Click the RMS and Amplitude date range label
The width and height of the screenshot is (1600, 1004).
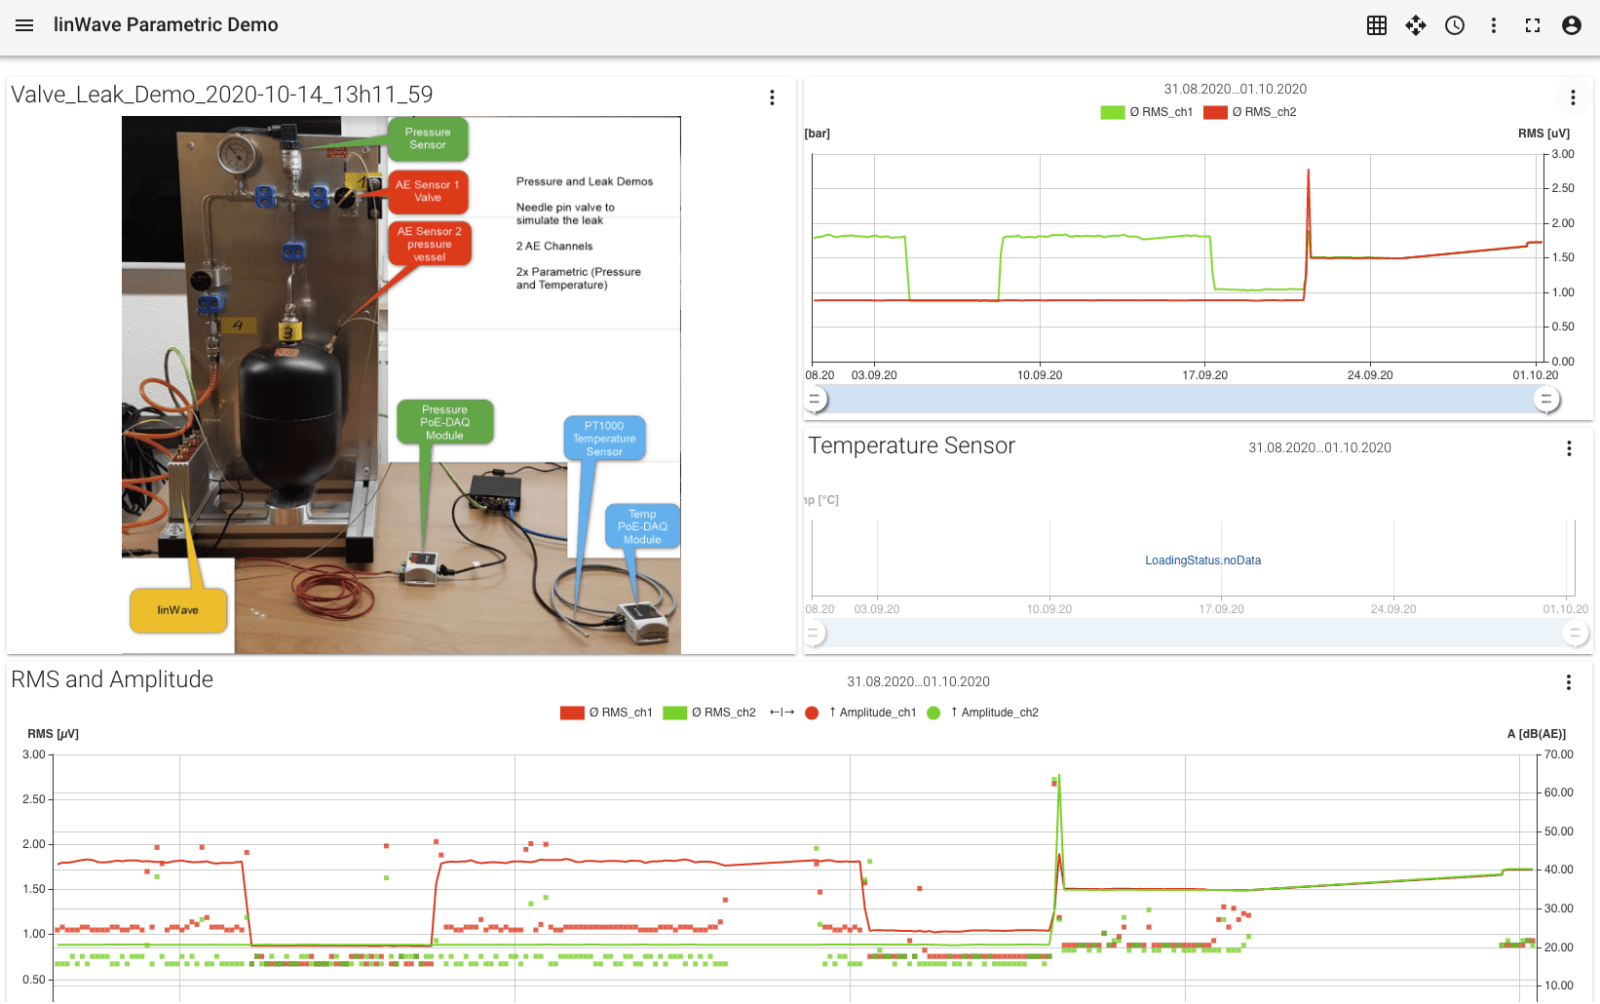pos(918,682)
